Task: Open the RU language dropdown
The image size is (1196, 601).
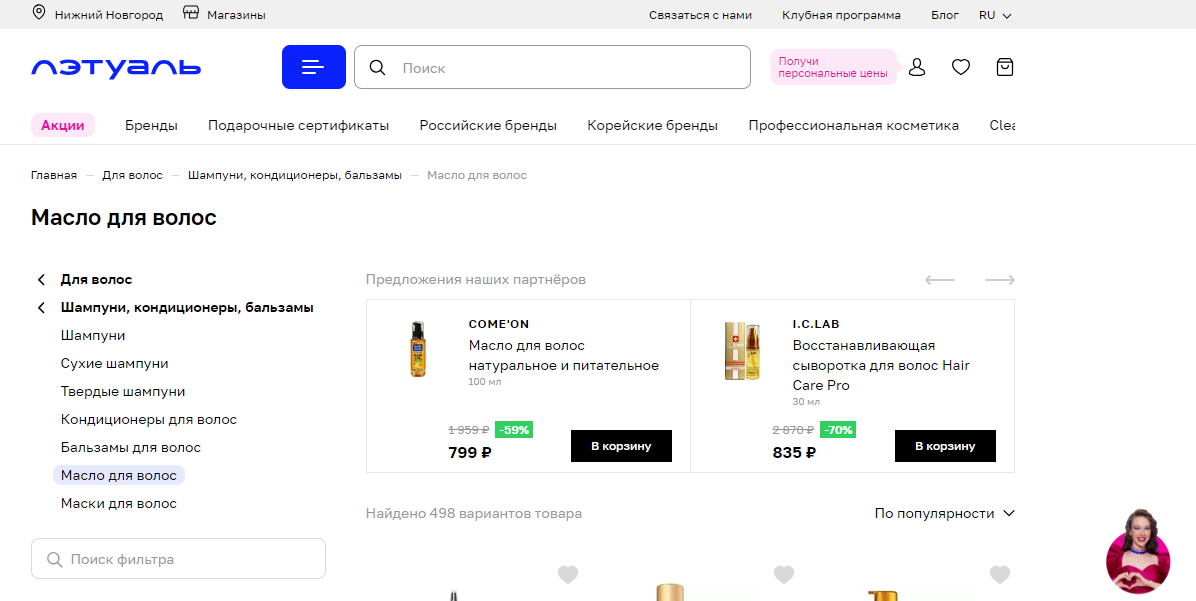Action: click(996, 15)
